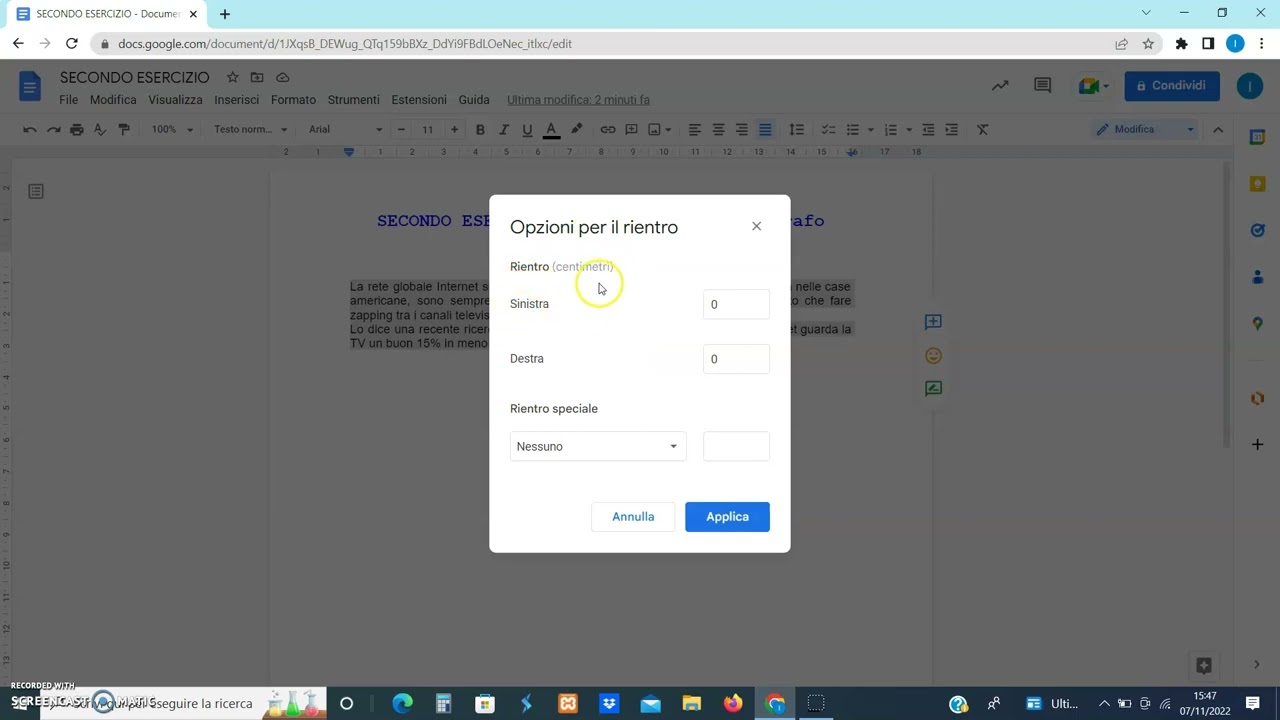Click the Applica button
Image resolution: width=1280 pixels, height=720 pixels.
point(727,517)
